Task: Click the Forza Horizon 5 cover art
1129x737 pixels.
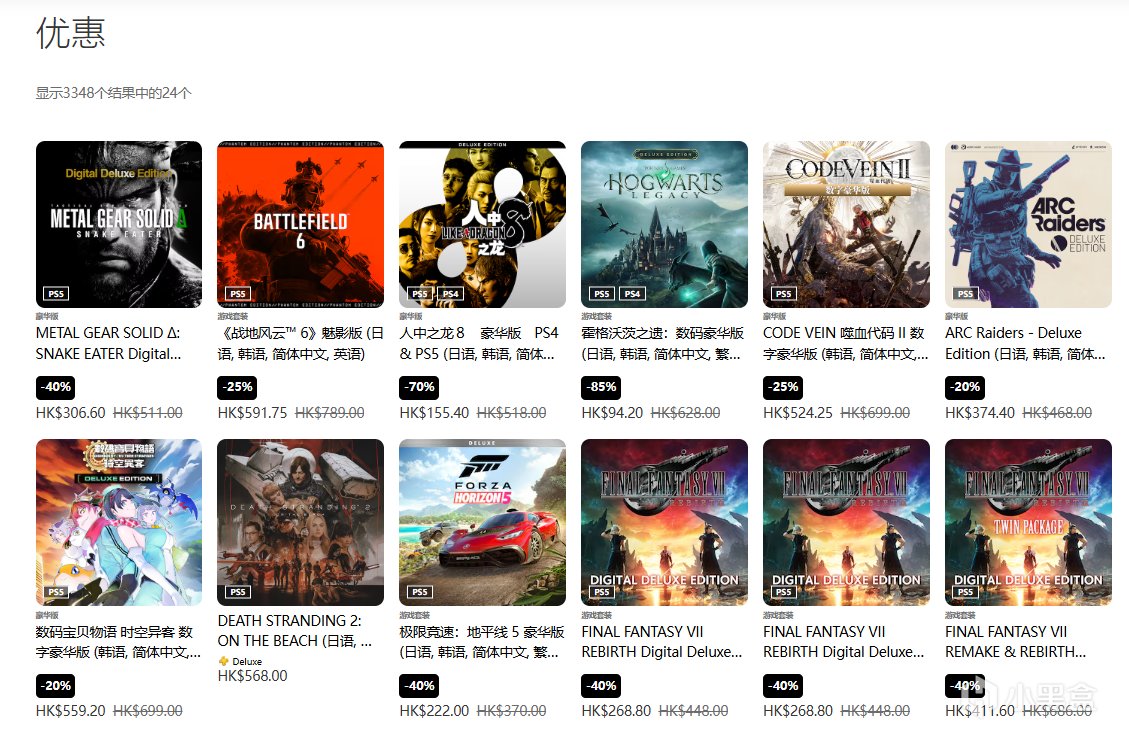Action: click(482, 522)
